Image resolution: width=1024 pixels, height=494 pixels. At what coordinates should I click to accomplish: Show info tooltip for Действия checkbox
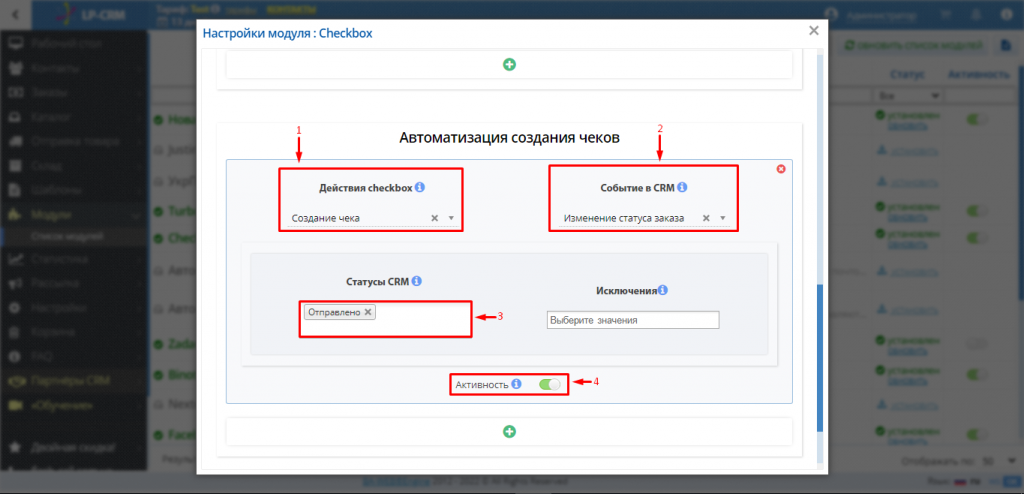tap(420, 187)
